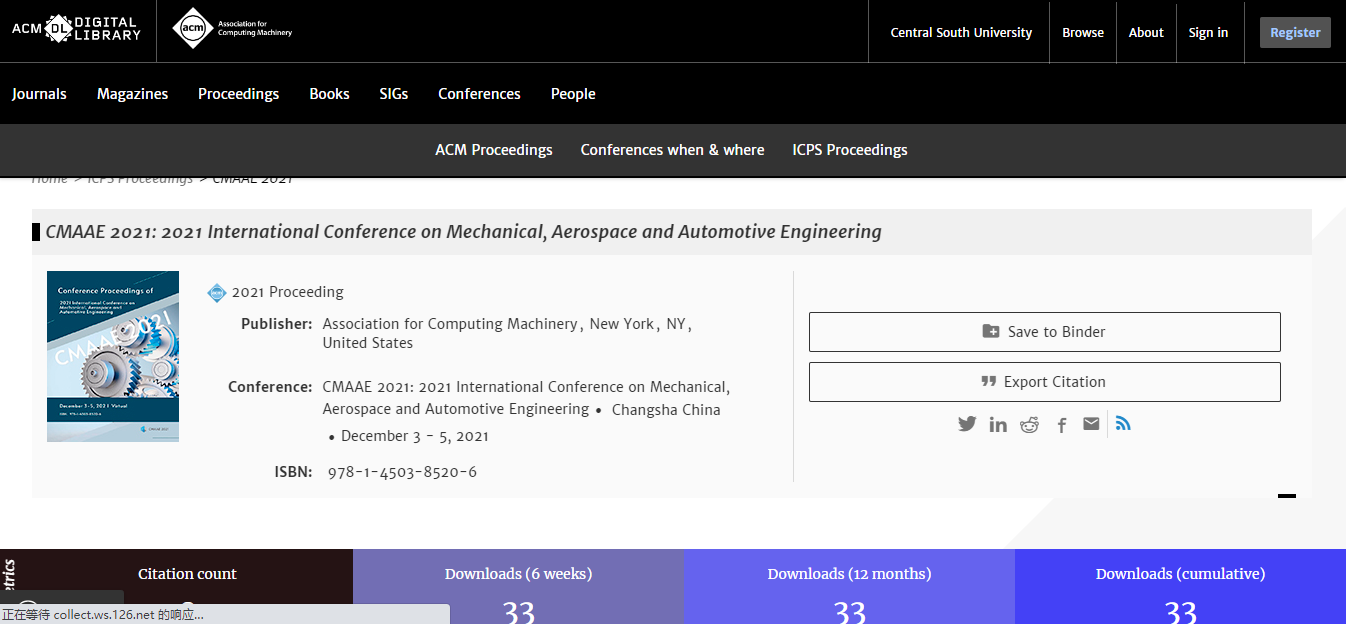
Task: Click the CMAAE 2021 proceedings cover thumbnail
Action: [113, 356]
